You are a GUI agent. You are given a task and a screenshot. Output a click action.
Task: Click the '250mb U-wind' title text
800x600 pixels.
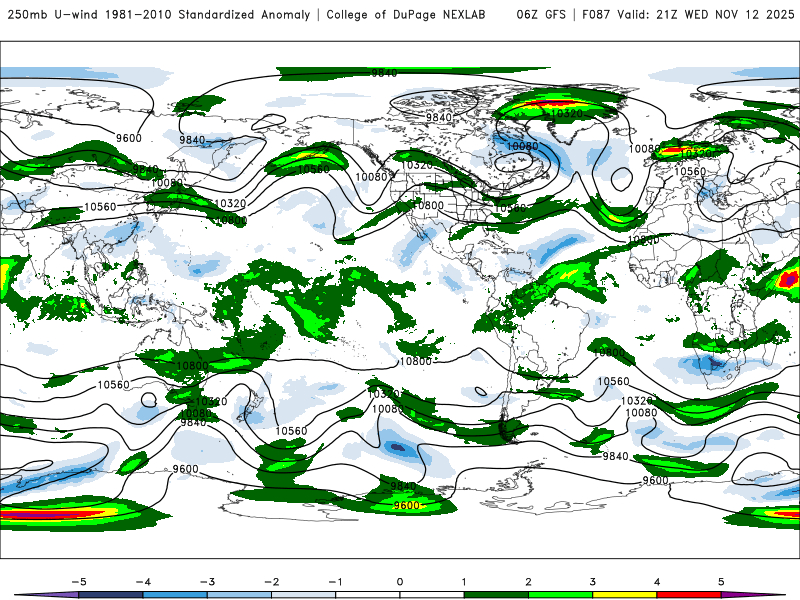tap(53, 15)
